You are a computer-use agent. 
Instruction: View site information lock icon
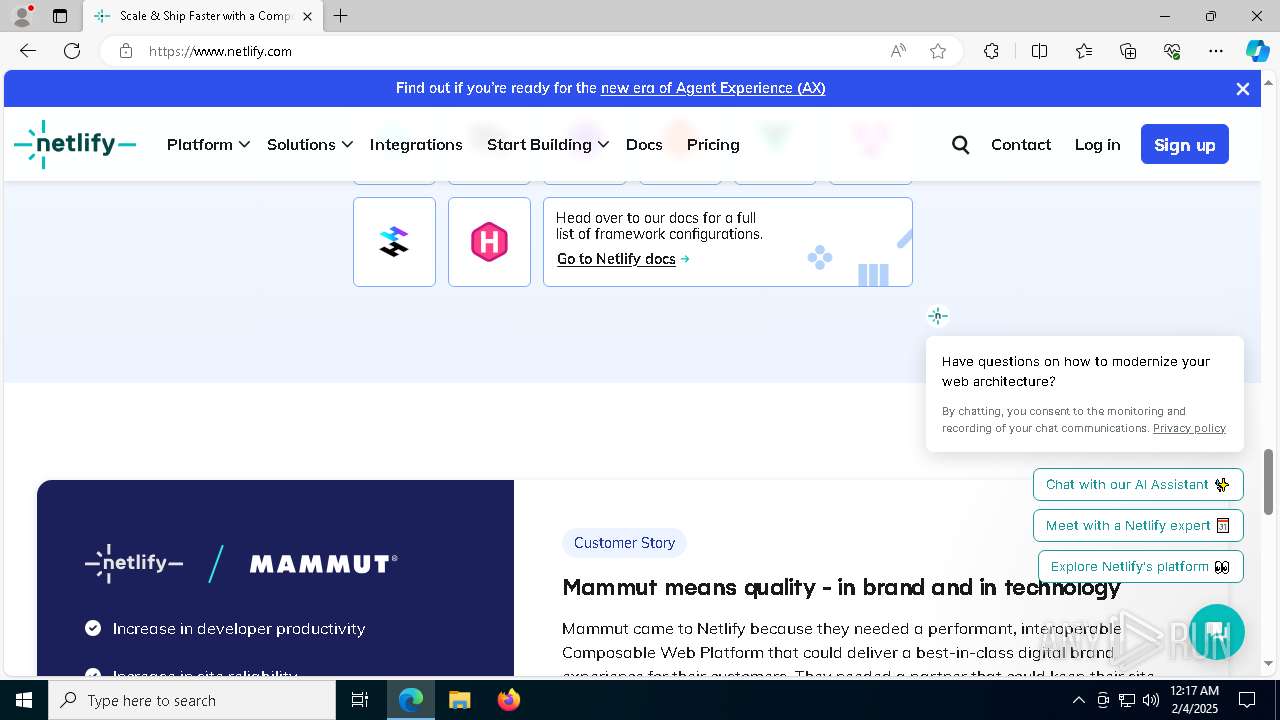(x=126, y=51)
